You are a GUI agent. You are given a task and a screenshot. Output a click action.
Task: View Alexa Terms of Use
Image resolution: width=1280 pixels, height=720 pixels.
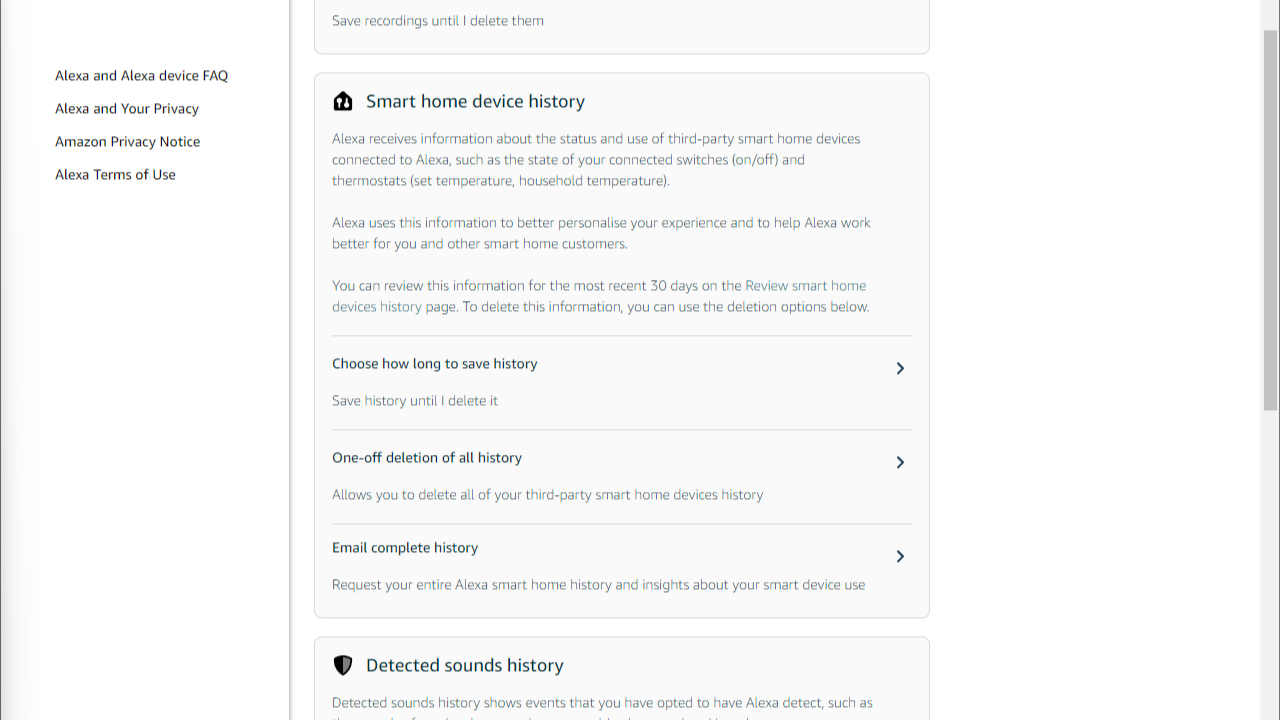[x=115, y=175]
